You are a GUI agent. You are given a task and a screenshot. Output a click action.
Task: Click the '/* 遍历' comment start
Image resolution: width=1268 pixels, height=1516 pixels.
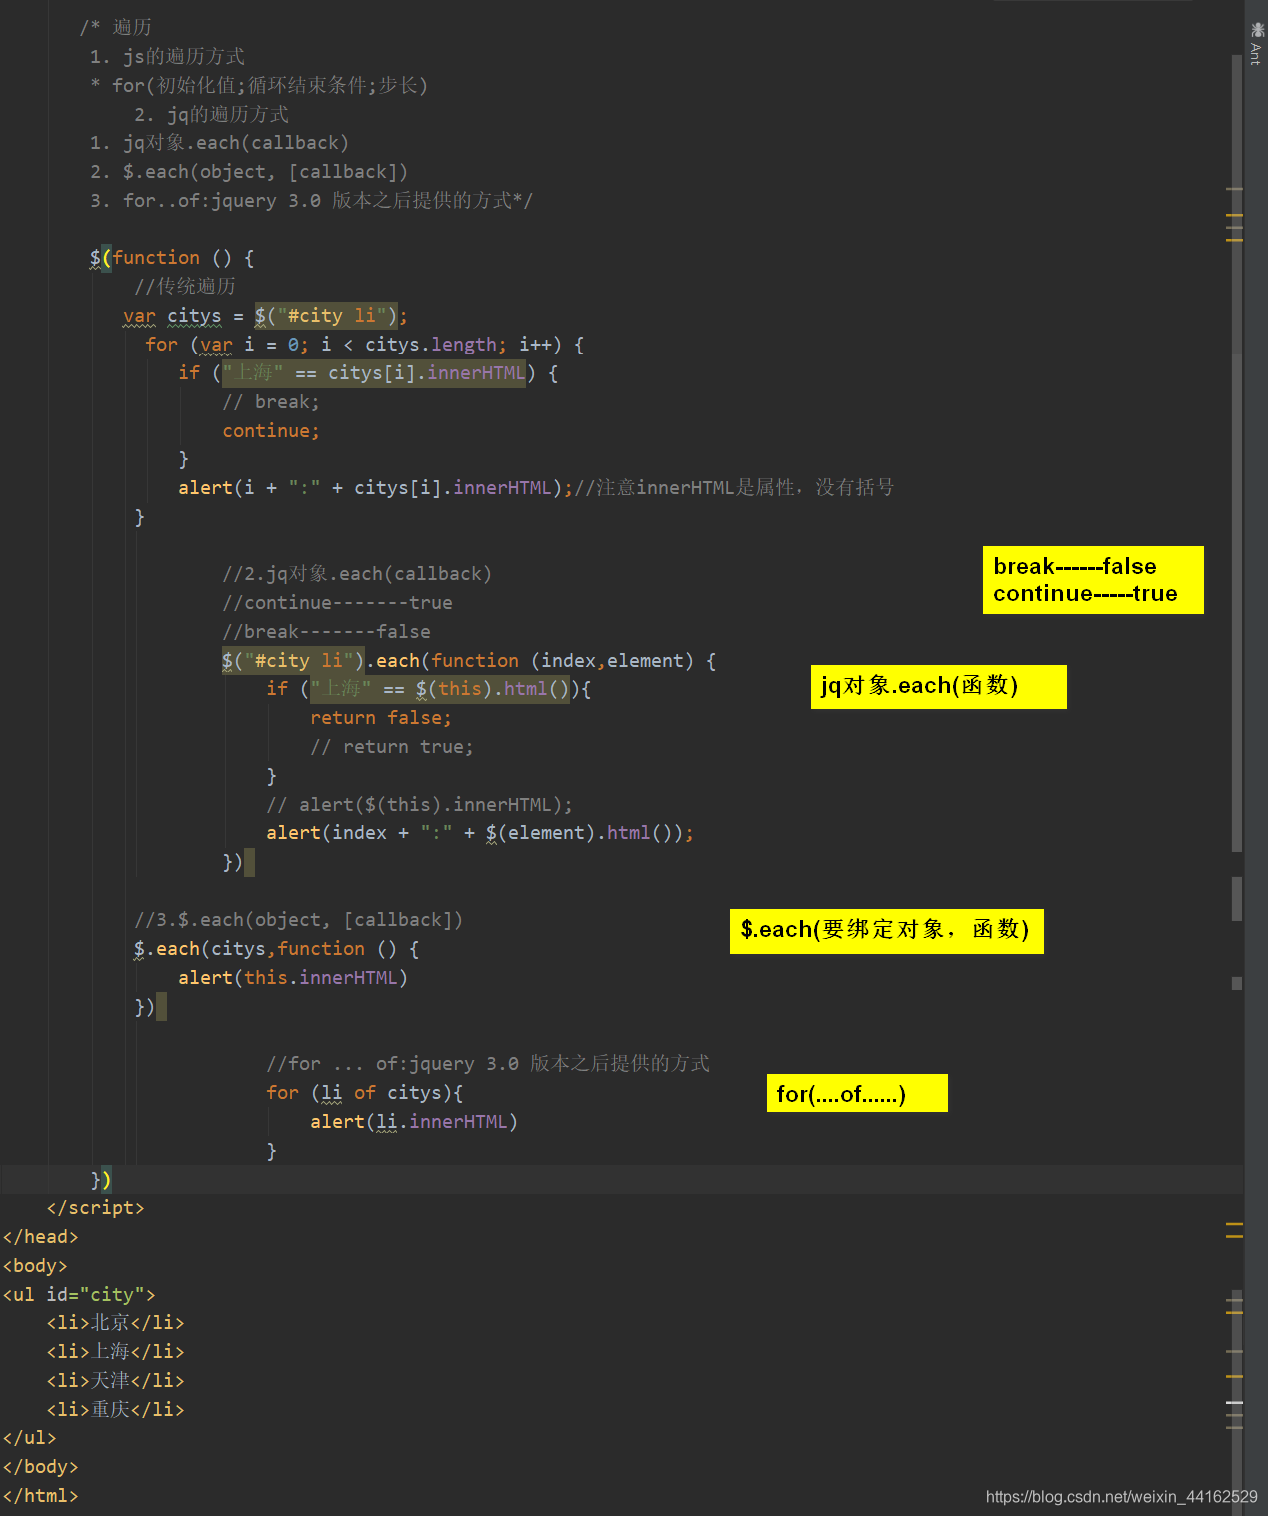(x=116, y=28)
